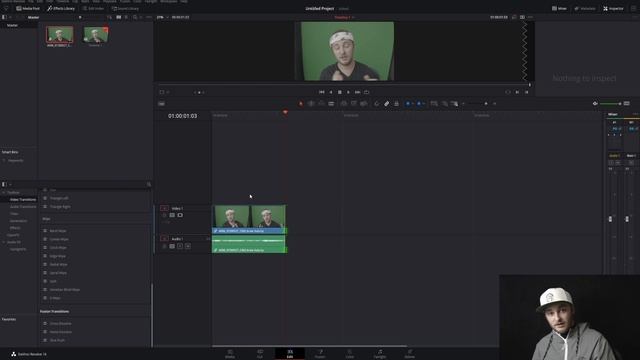640x360 pixels.
Task: Toggle Linked Selection chain icon
Action: click(387, 104)
